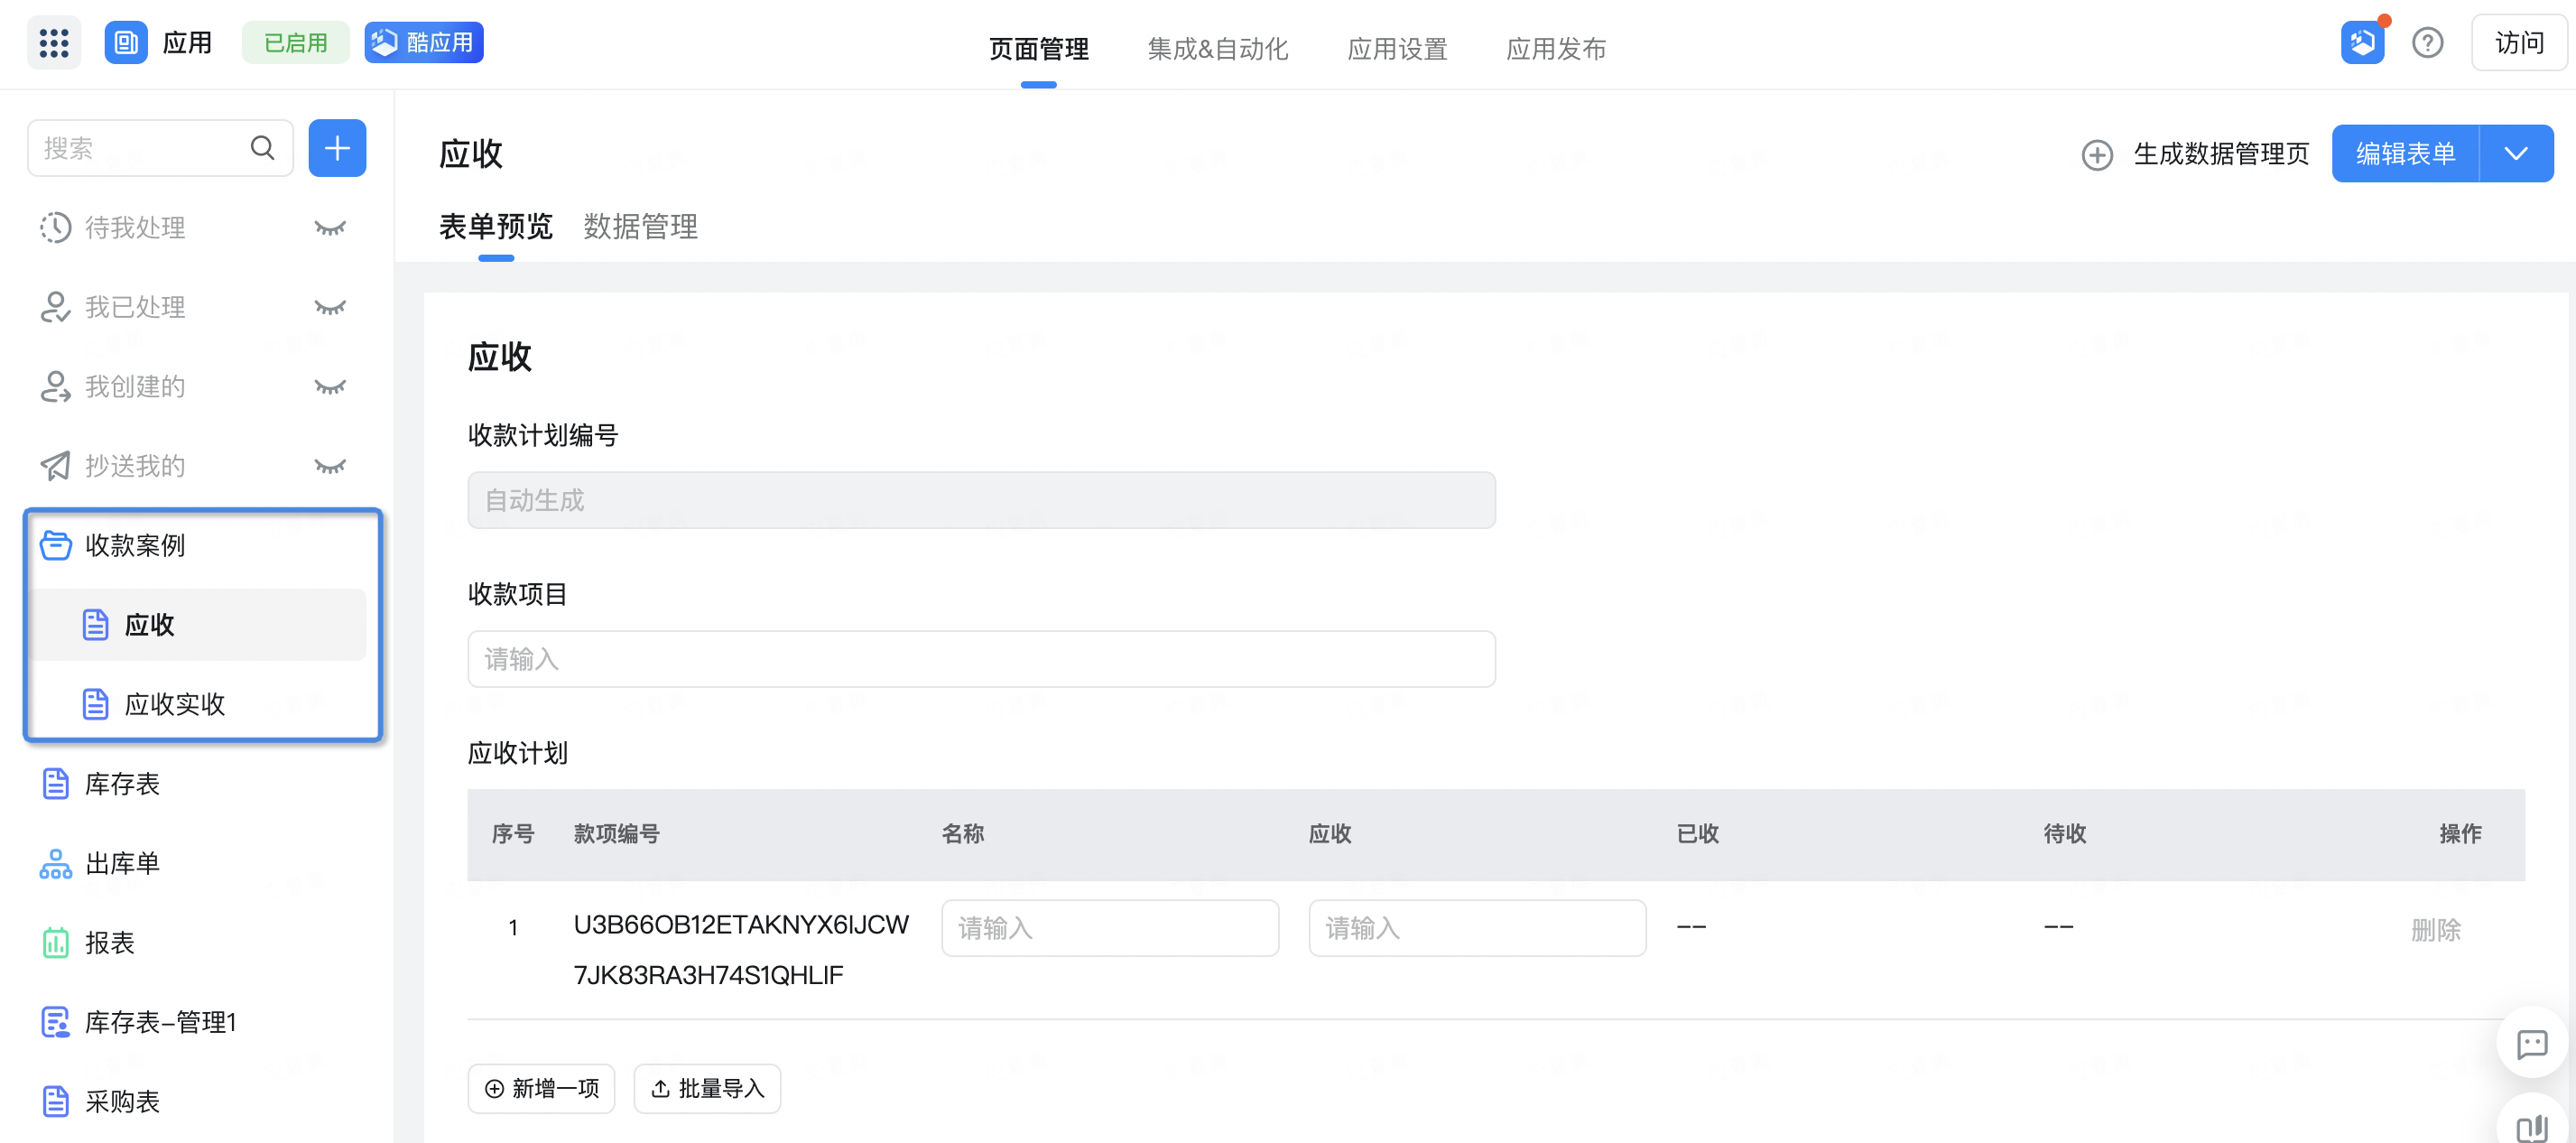This screenshot has height=1143, width=2576.
Task: Collapse the 收款案例 folder
Action: point(134,545)
